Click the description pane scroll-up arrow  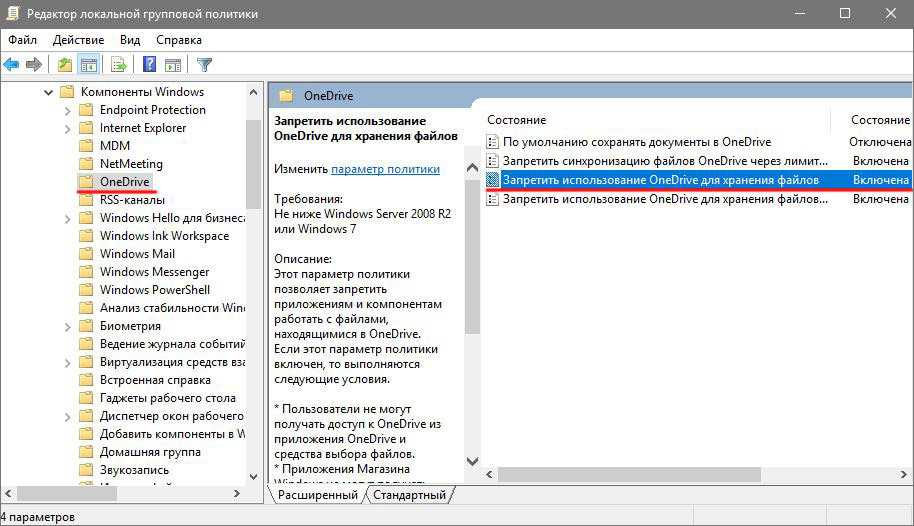pos(473,168)
